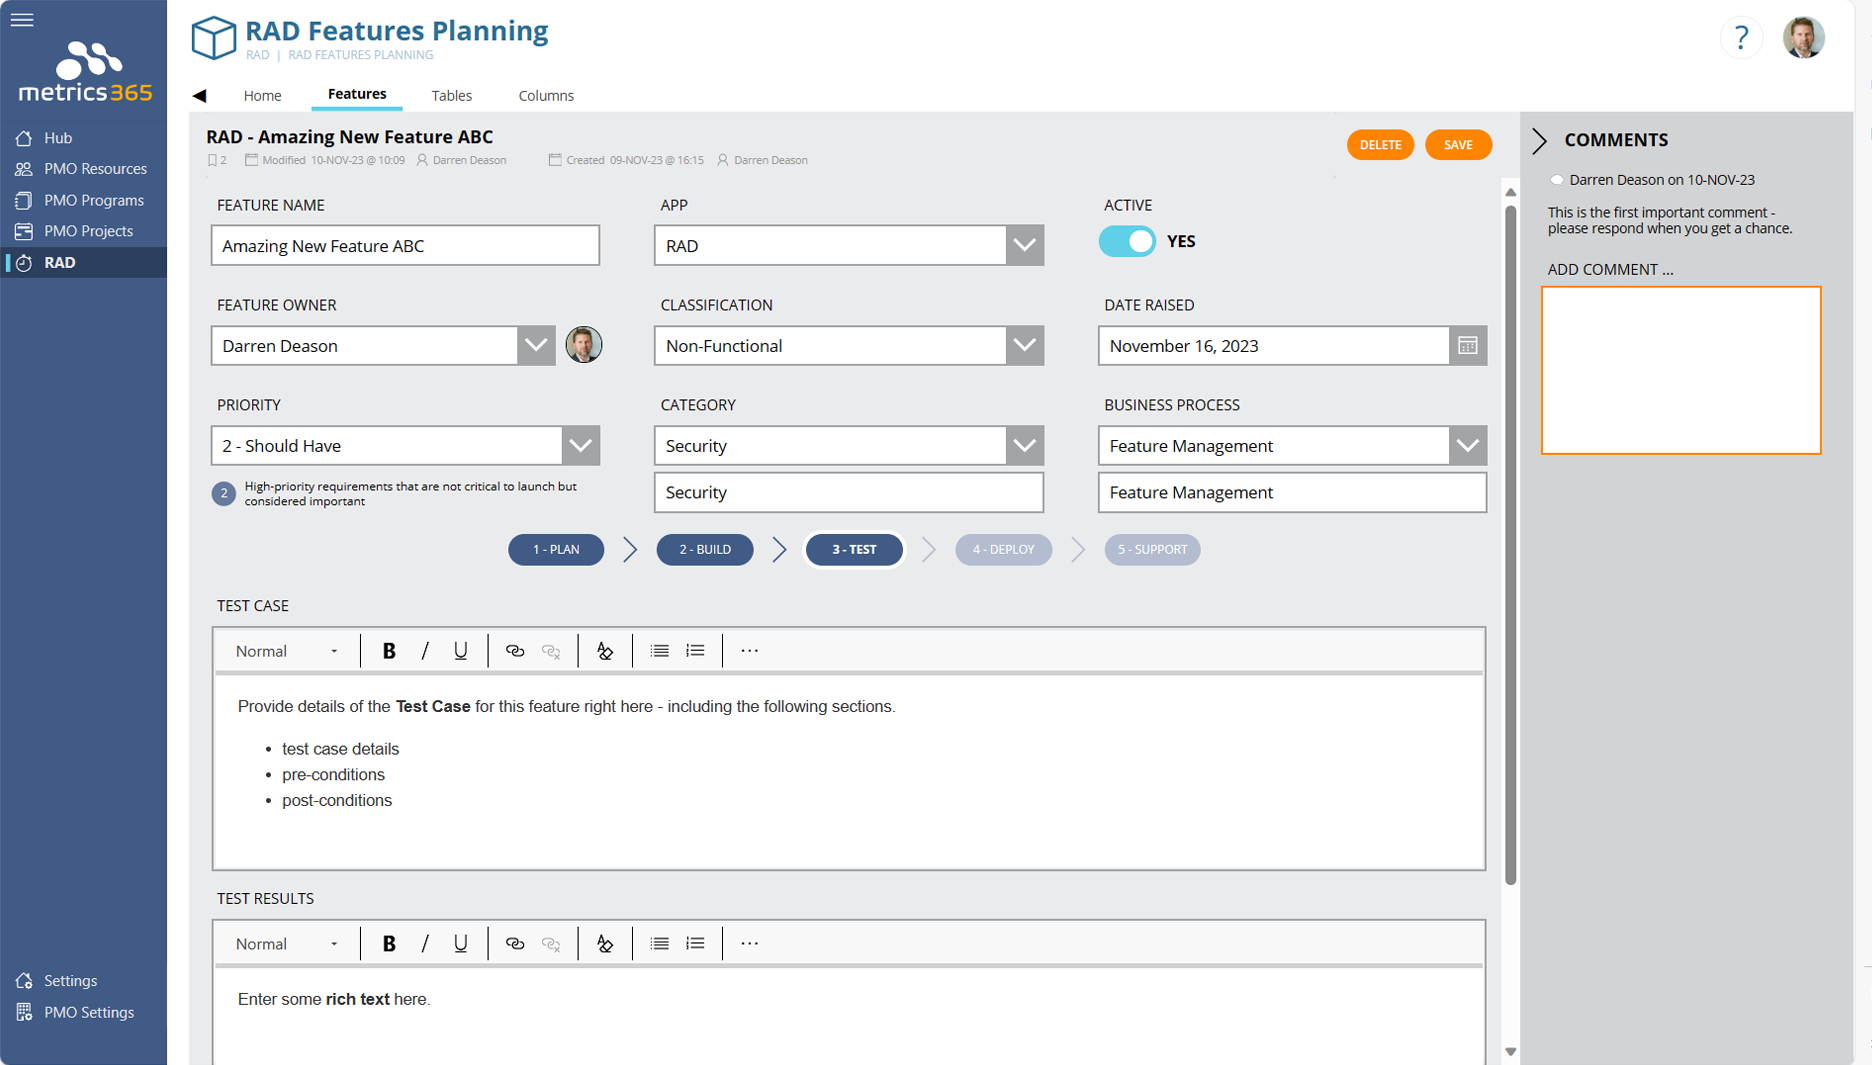Open Normal style dropdown in Test Case
The image size is (1872, 1065).
click(287, 651)
